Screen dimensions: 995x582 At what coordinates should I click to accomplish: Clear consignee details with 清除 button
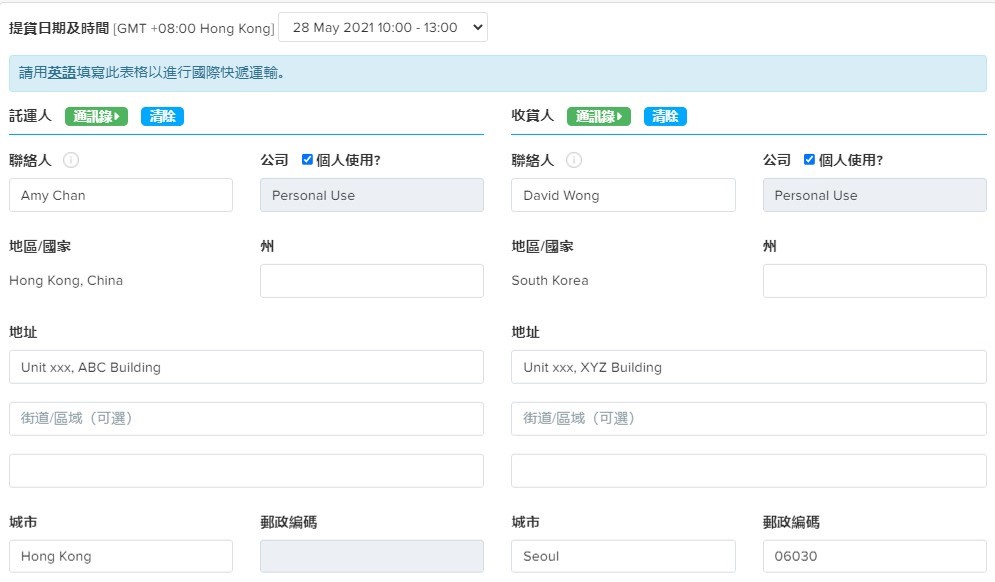click(665, 116)
